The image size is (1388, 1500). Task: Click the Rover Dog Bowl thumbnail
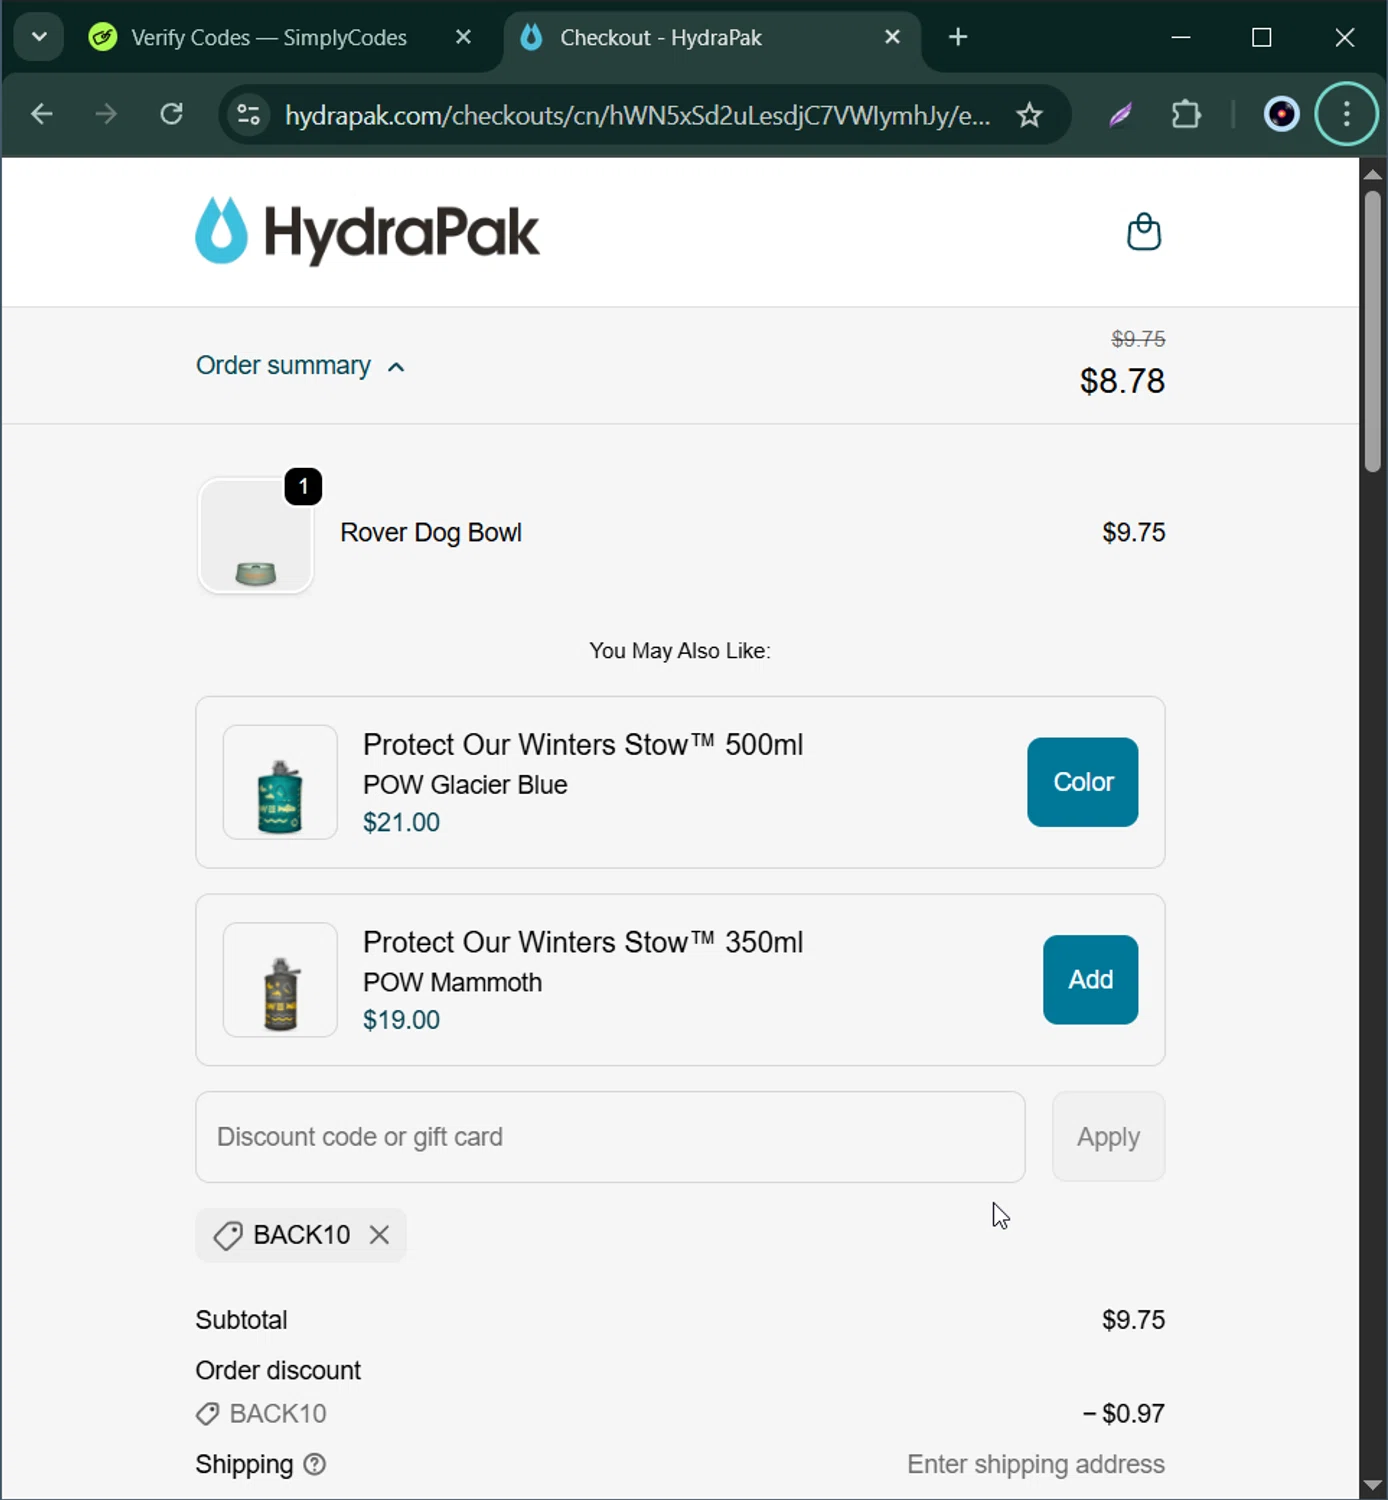[256, 536]
